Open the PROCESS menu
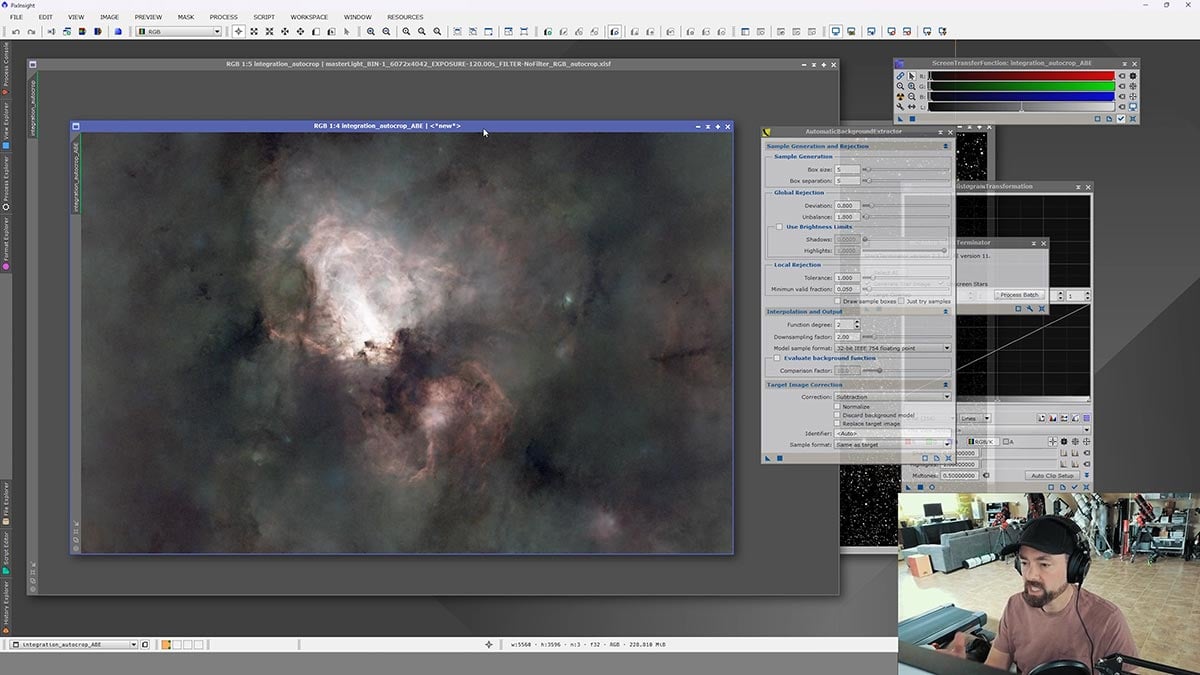Viewport: 1200px width, 675px height. click(x=224, y=16)
